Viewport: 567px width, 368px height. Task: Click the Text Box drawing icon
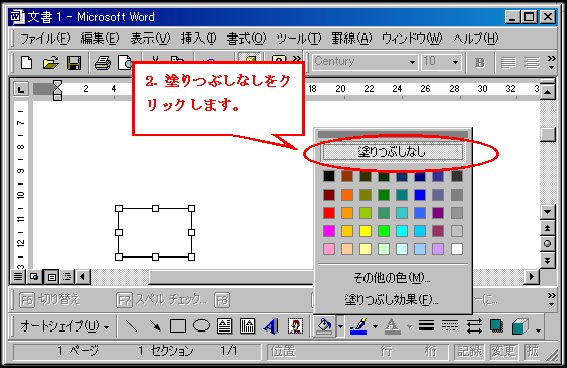tap(225, 326)
